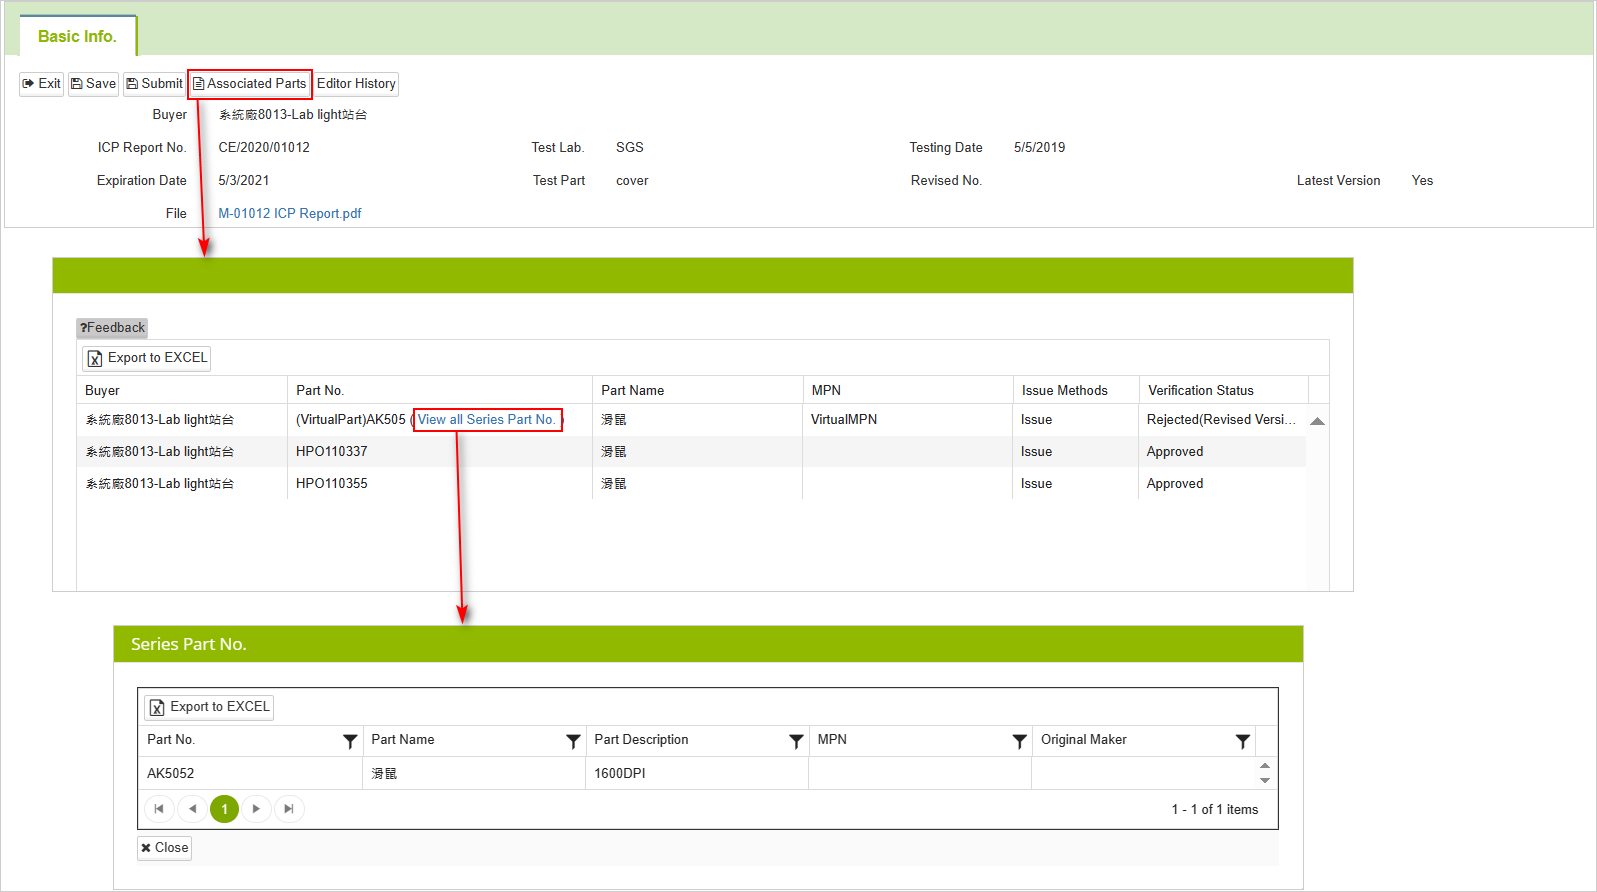Go to last page in pager
The height and width of the screenshot is (892, 1597).
click(289, 809)
